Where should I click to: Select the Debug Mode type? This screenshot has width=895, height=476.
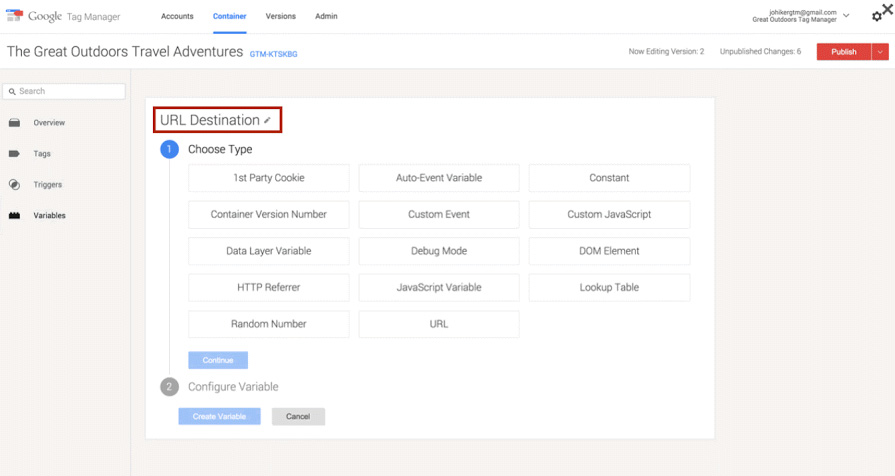[x=439, y=251]
